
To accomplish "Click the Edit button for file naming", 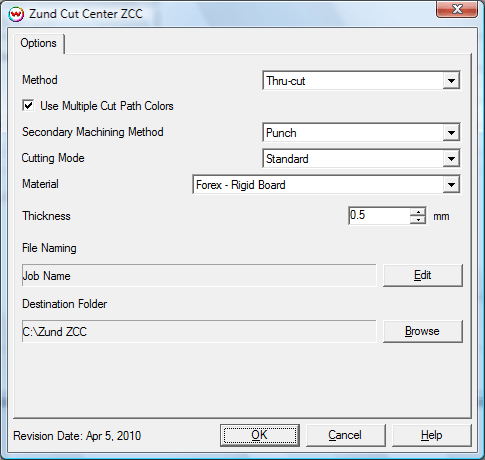I will tap(423, 275).
